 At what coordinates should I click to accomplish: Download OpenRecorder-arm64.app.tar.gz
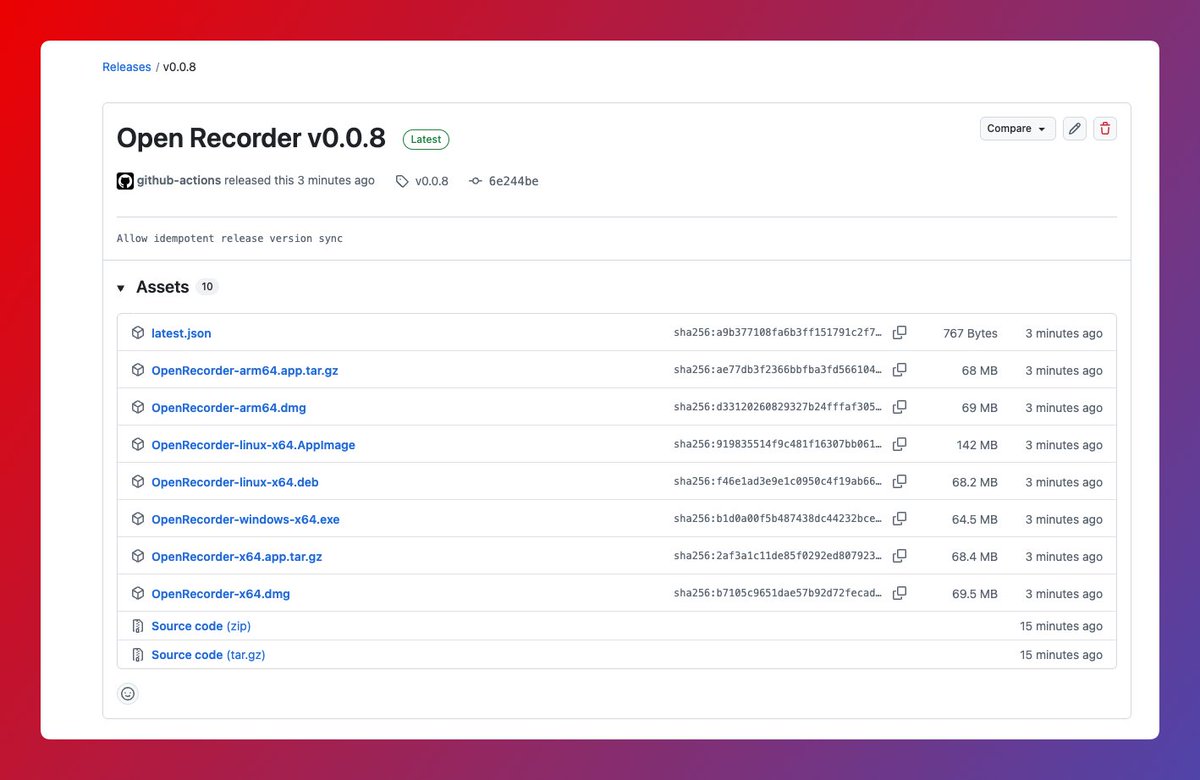(245, 370)
